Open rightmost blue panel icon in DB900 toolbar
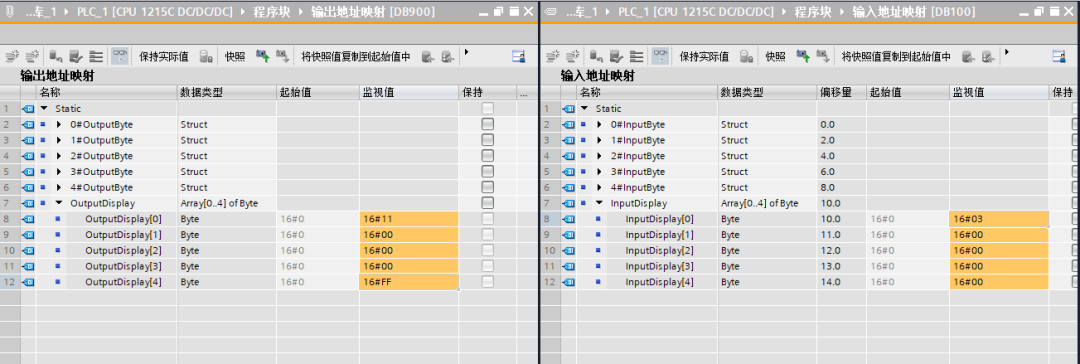 (519, 57)
